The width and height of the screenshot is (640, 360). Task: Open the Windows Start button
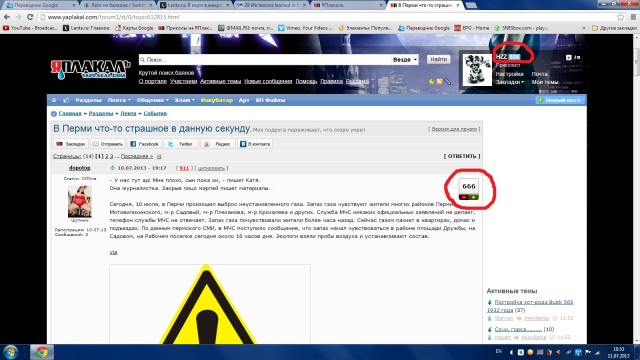point(11,352)
